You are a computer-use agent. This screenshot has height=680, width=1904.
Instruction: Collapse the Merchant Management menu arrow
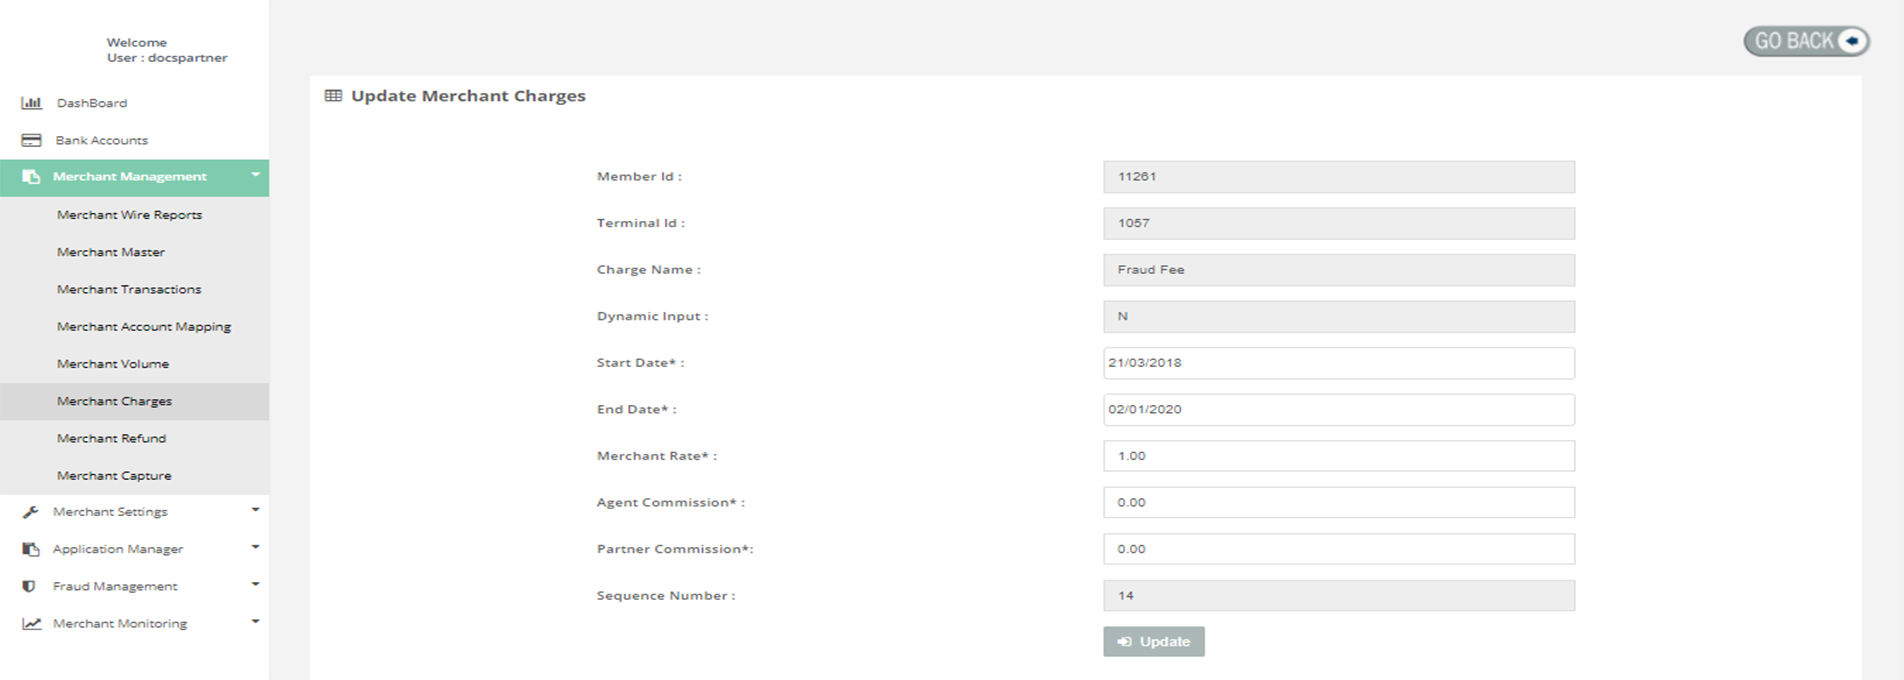tap(255, 175)
